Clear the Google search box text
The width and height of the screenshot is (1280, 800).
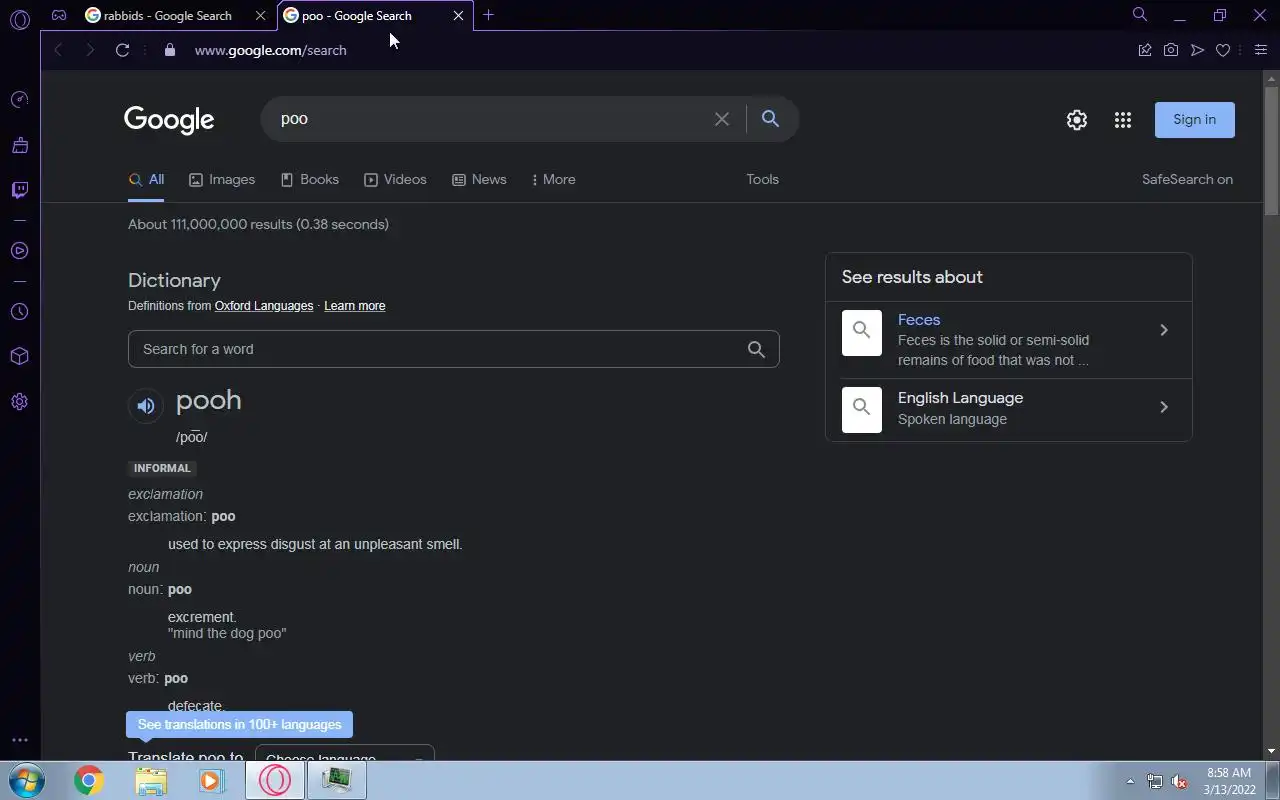tap(722, 119)
